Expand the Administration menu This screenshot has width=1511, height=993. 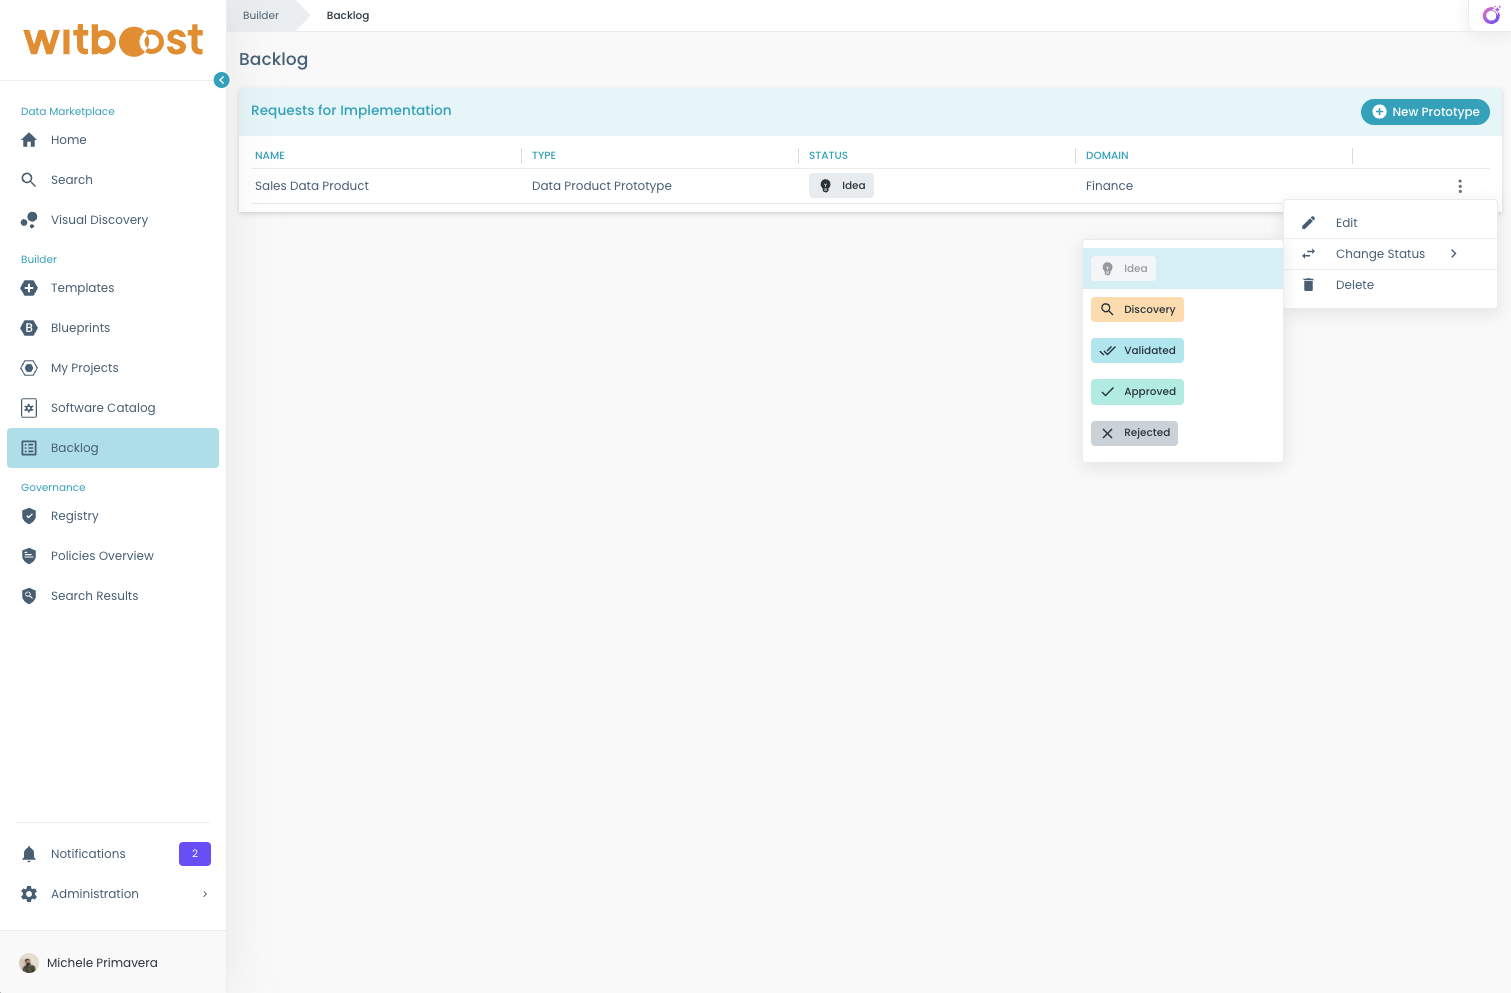[x=94, y=893]
